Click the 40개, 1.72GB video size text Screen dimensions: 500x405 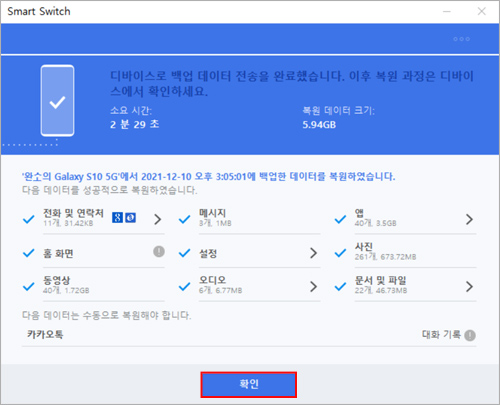tap(66, 290)
